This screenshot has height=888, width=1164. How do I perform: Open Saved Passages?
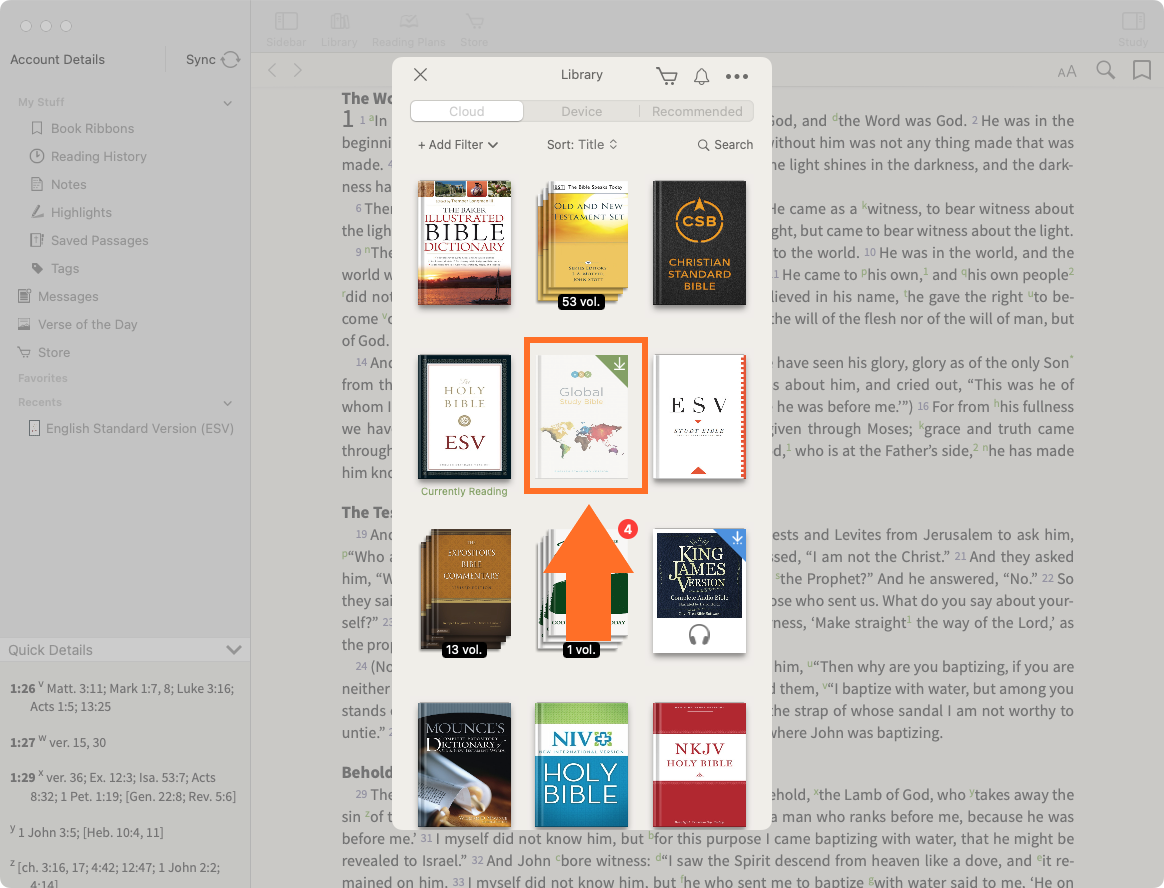[x=89, y=241]
